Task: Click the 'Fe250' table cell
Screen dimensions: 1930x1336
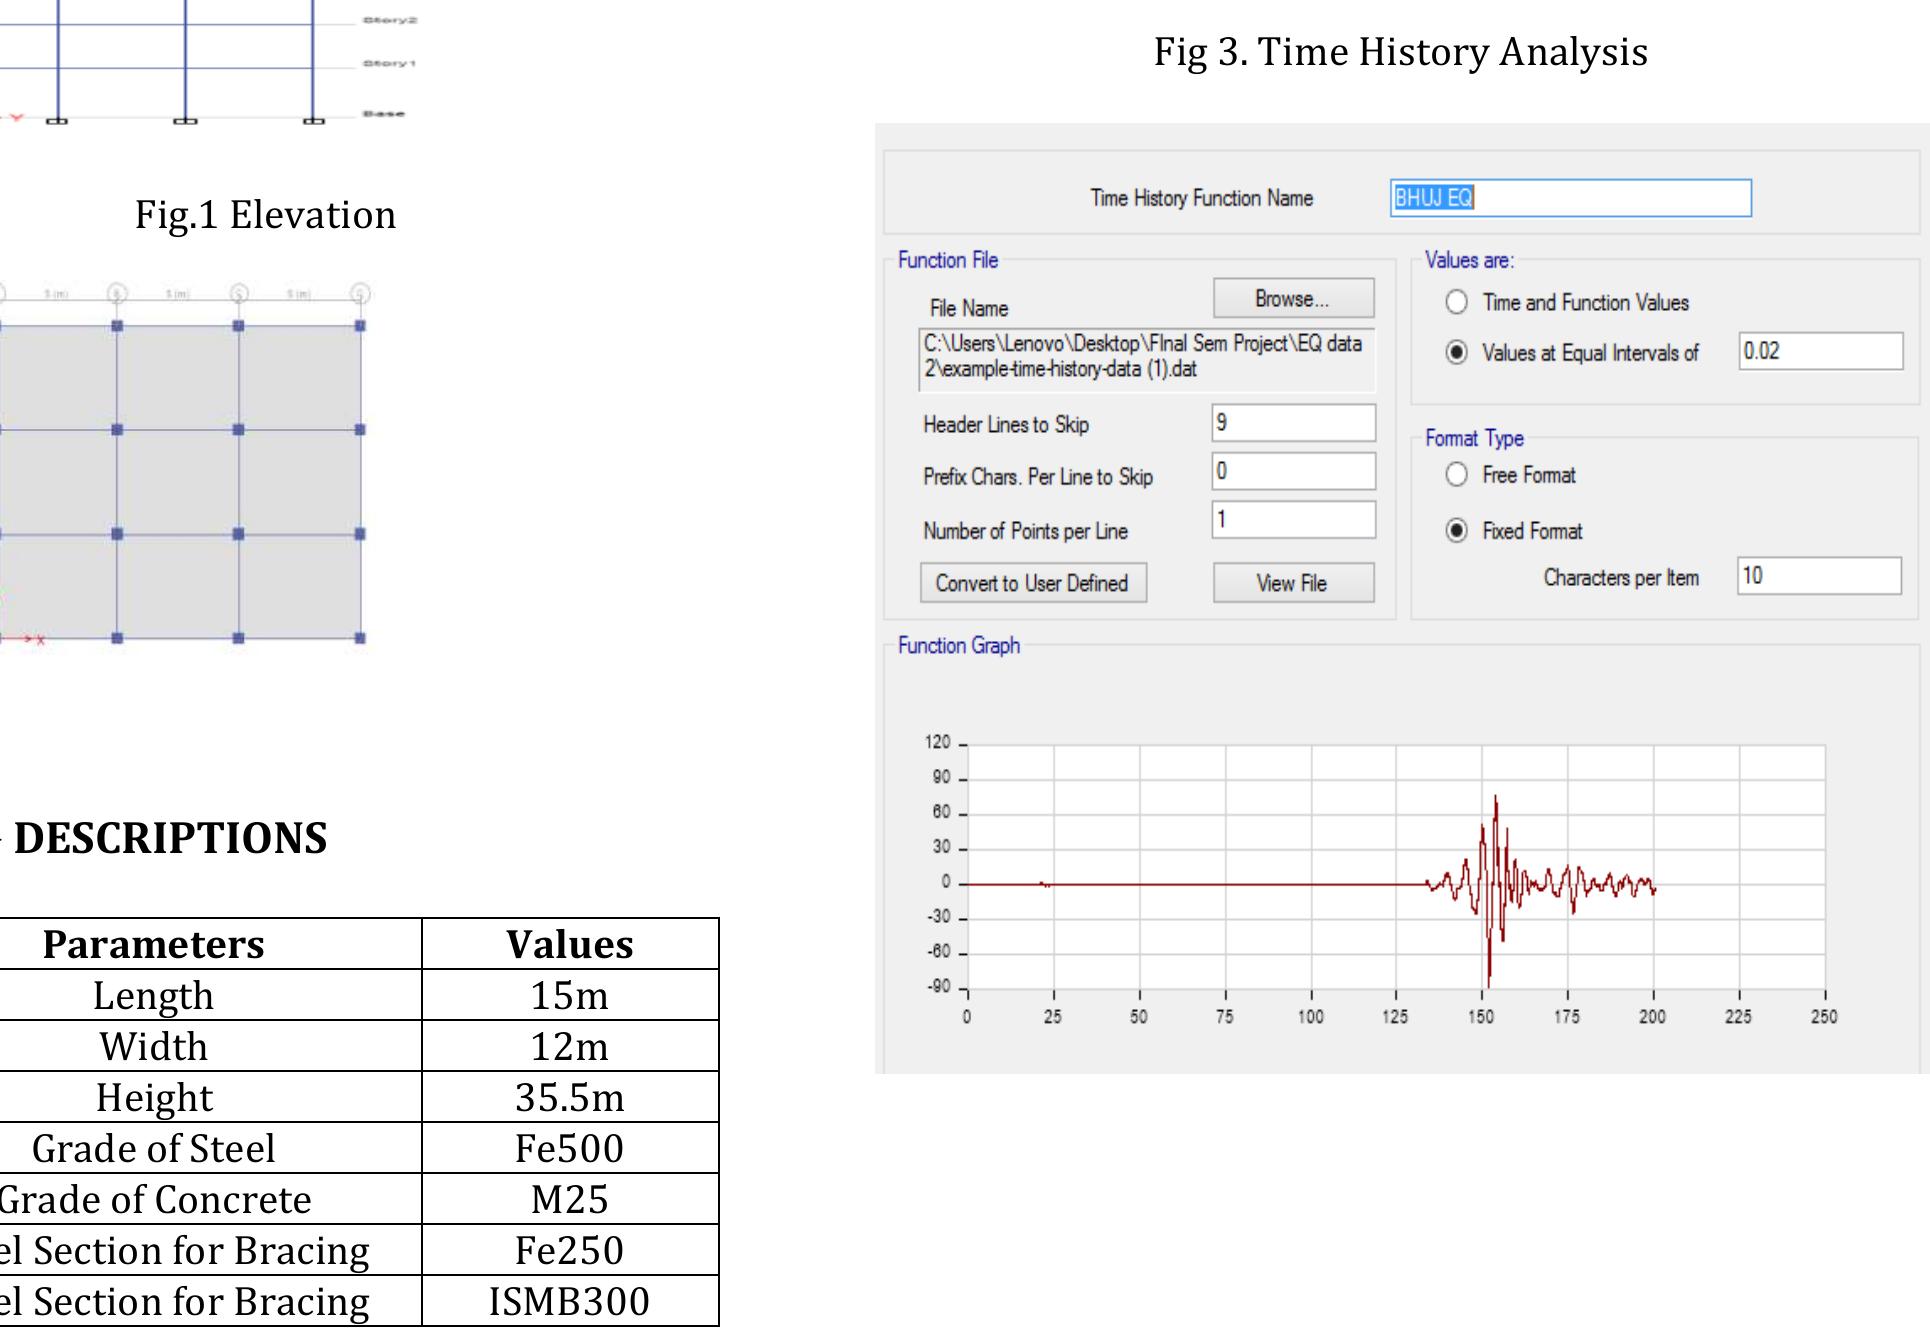Action: (x=570, y=1250)
